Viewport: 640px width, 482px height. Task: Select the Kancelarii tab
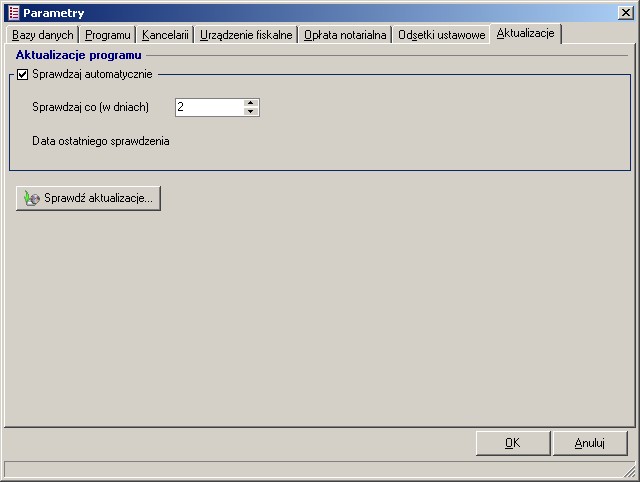point(165,35)
